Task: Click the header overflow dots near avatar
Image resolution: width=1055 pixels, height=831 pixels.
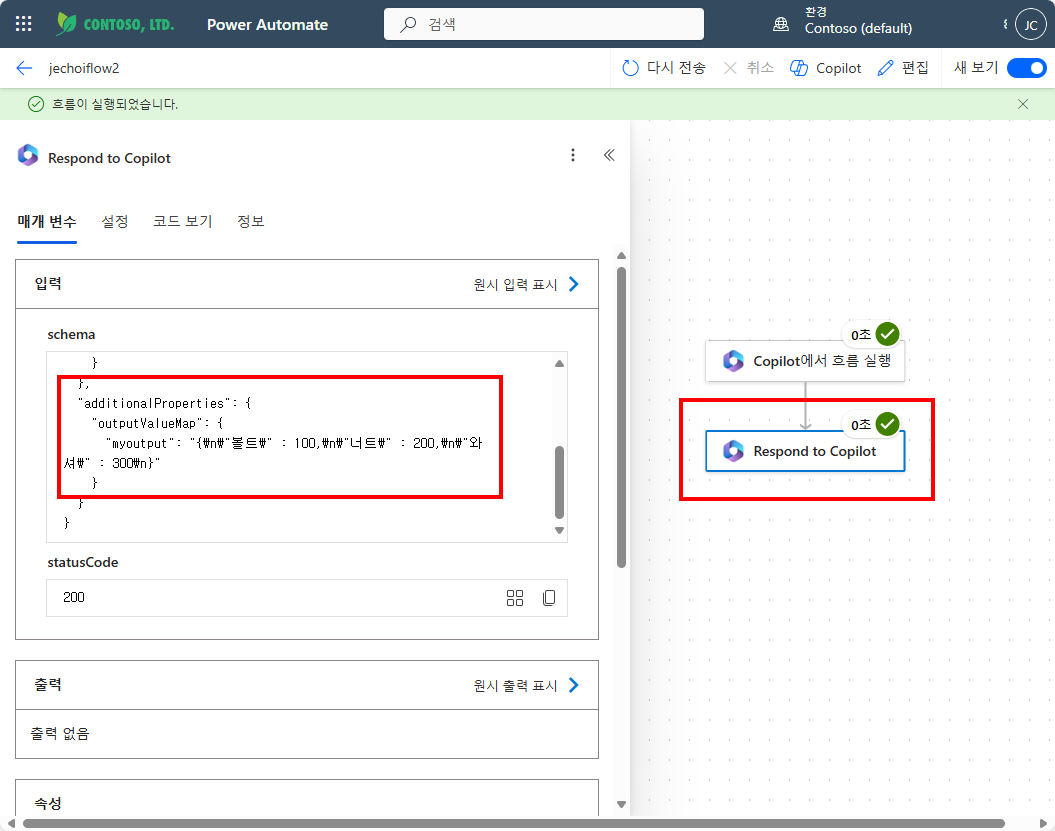Action: 1005,24
